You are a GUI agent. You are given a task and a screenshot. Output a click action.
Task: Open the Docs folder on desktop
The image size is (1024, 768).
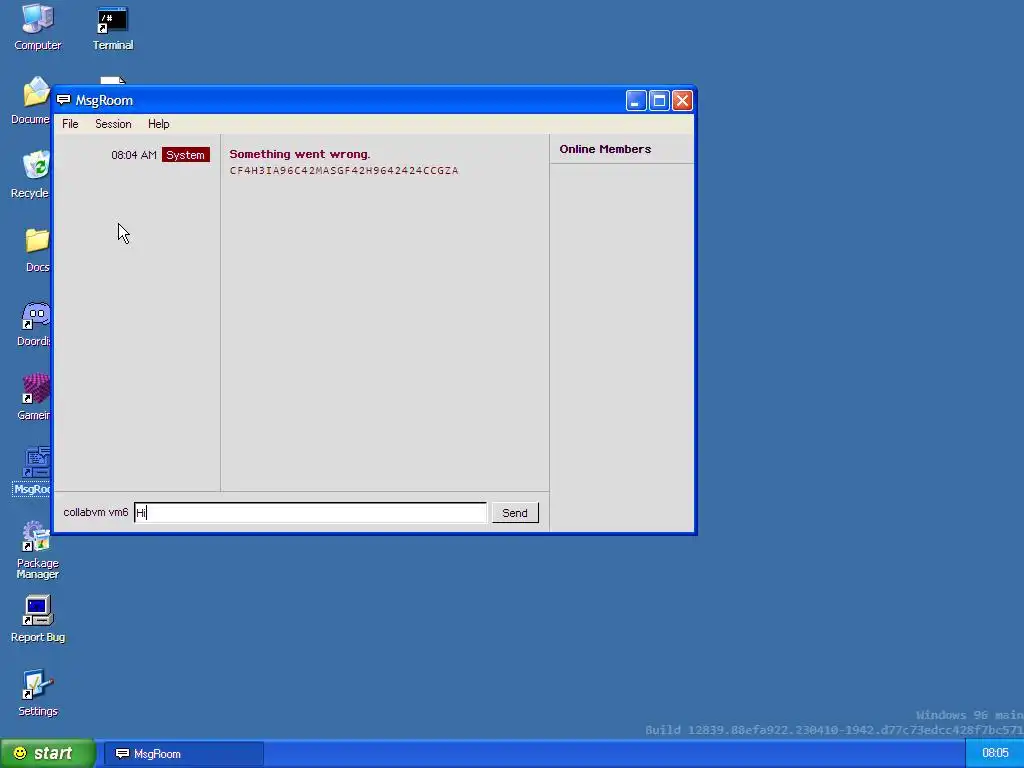[37, 249]
